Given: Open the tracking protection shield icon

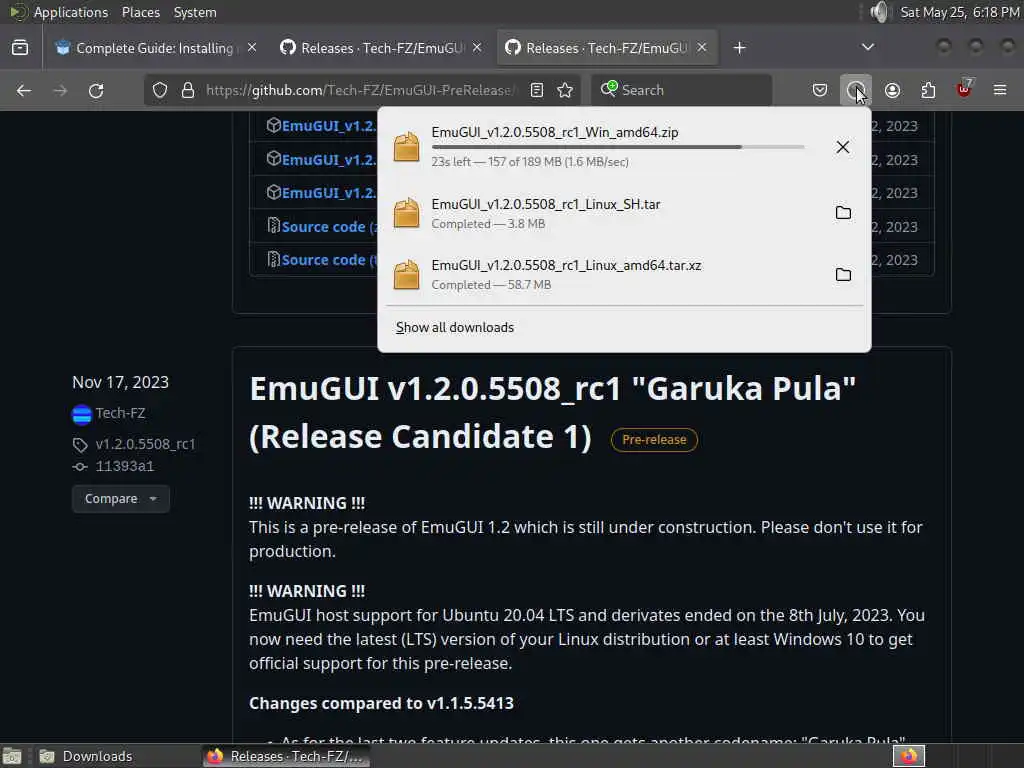Looking at the screenshot, I should [x=160, y=90].
